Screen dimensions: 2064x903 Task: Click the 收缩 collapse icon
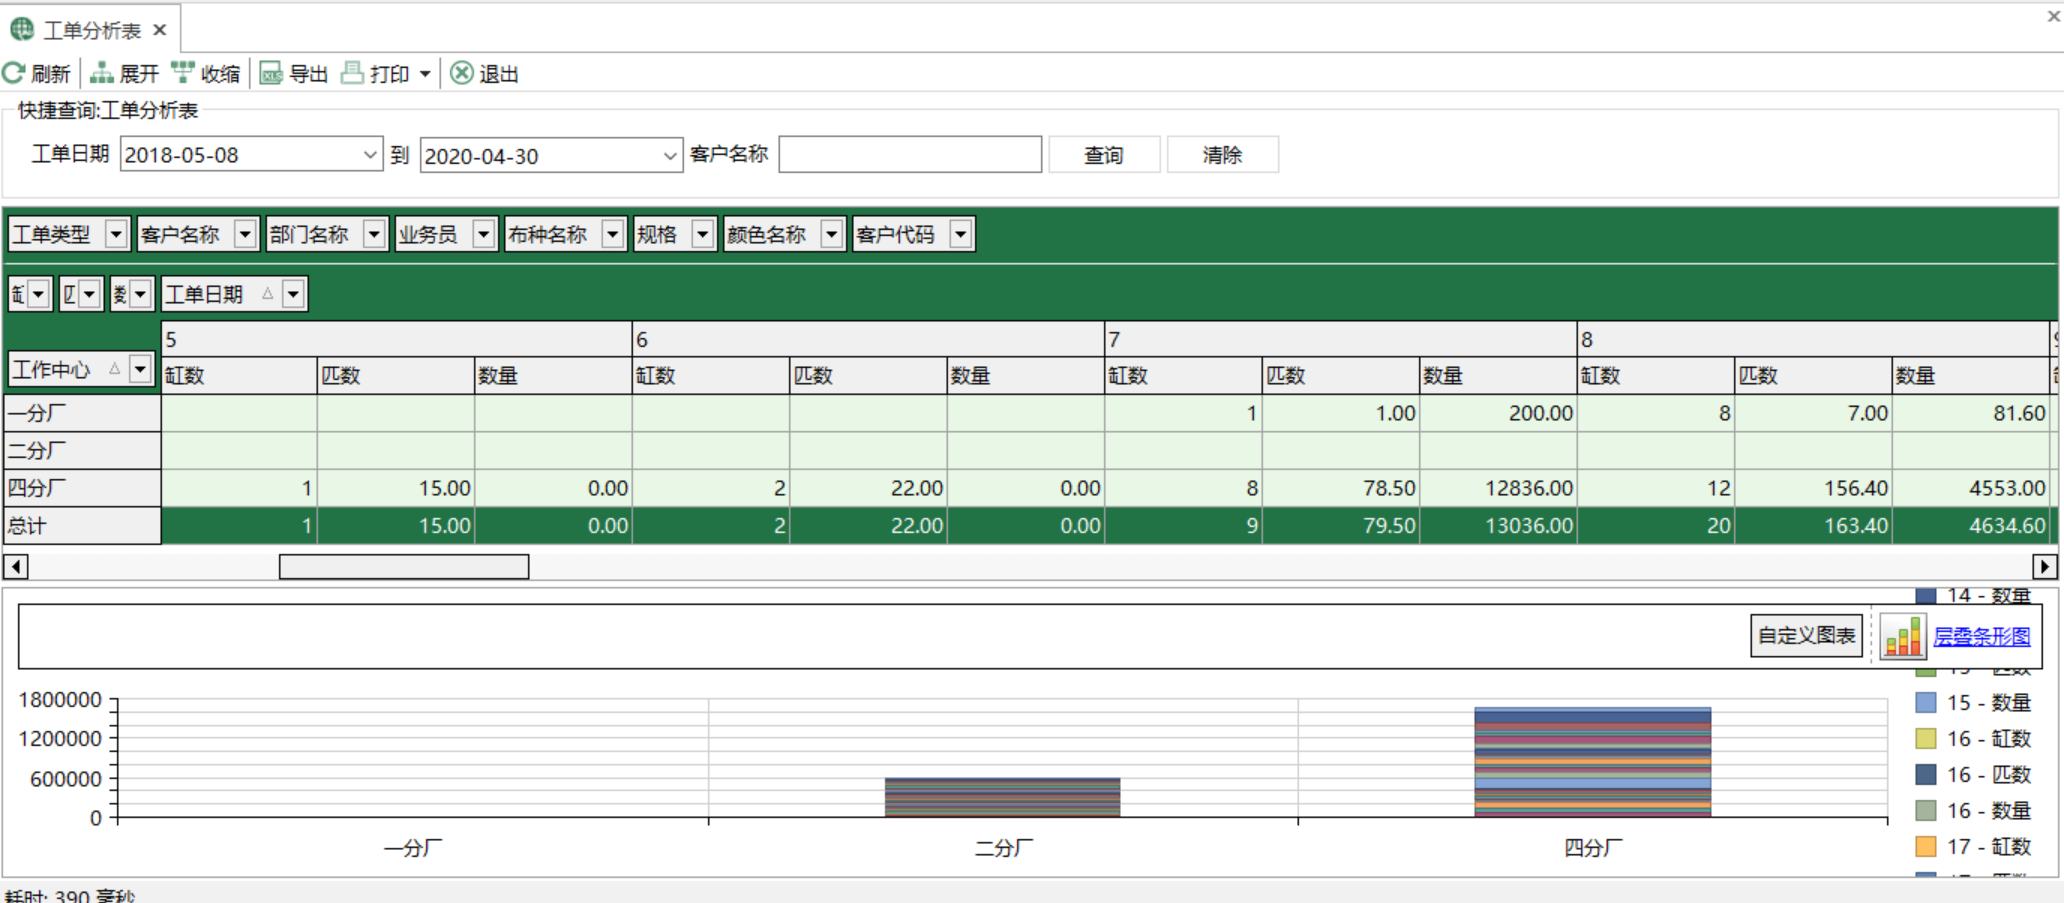coord(183,73)
